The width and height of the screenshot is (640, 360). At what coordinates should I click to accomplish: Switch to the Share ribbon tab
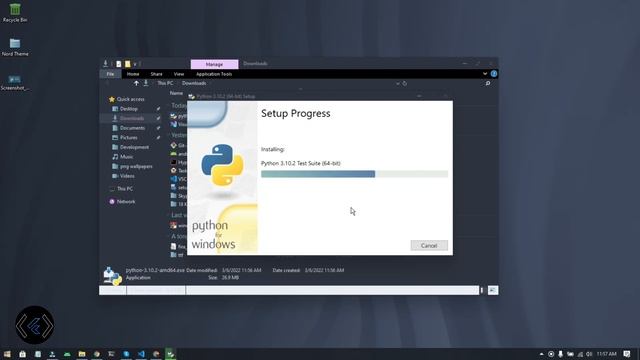[156, 74]
